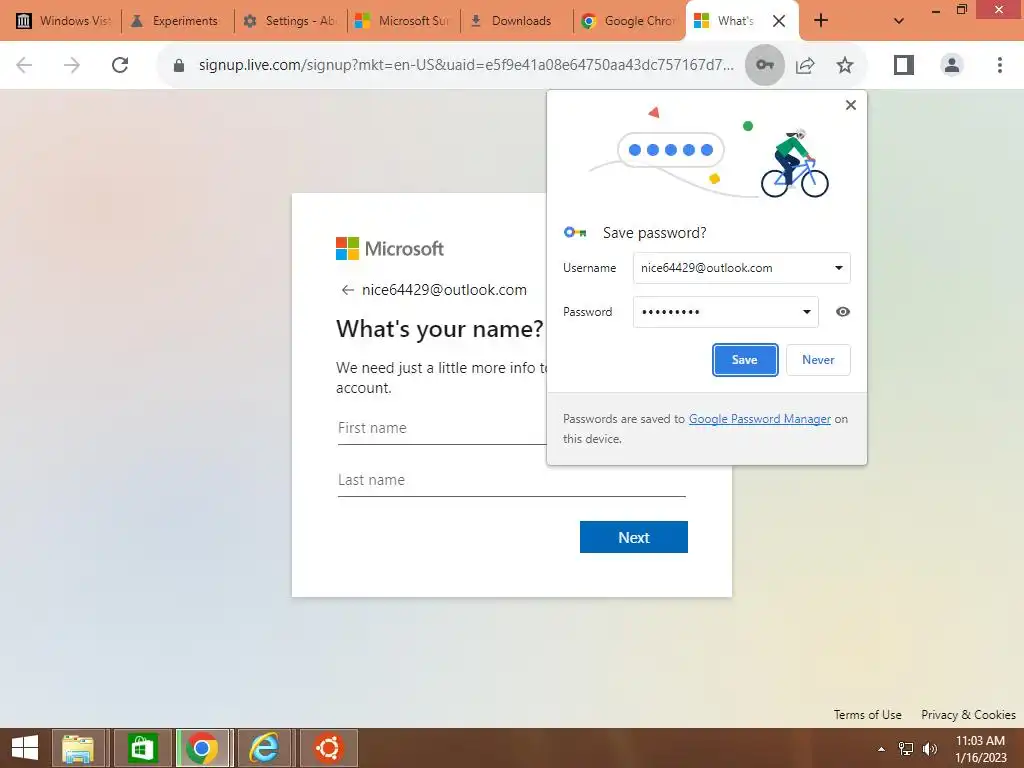Switch to the Experiments tab
The height and width of the screenshot is (768, 1024).
175,21
